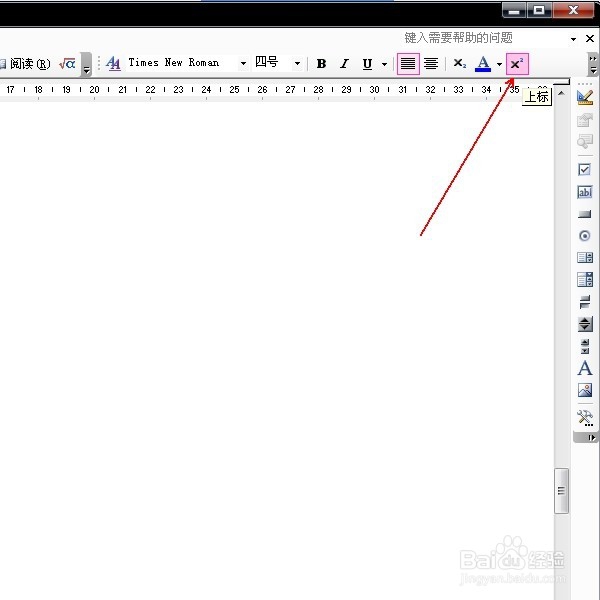Insert an Image control
The image size is (600, 600).
(585, 390)
